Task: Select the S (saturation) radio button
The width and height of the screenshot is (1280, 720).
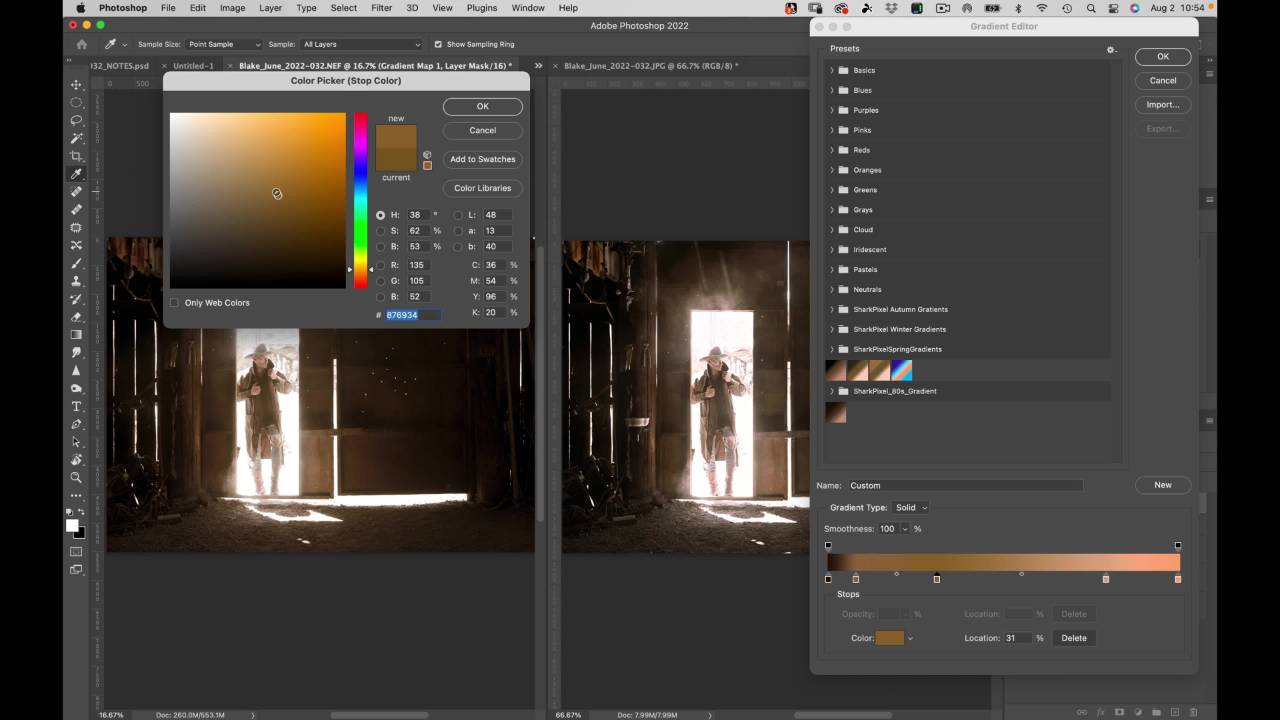Action: click(380, 231)
